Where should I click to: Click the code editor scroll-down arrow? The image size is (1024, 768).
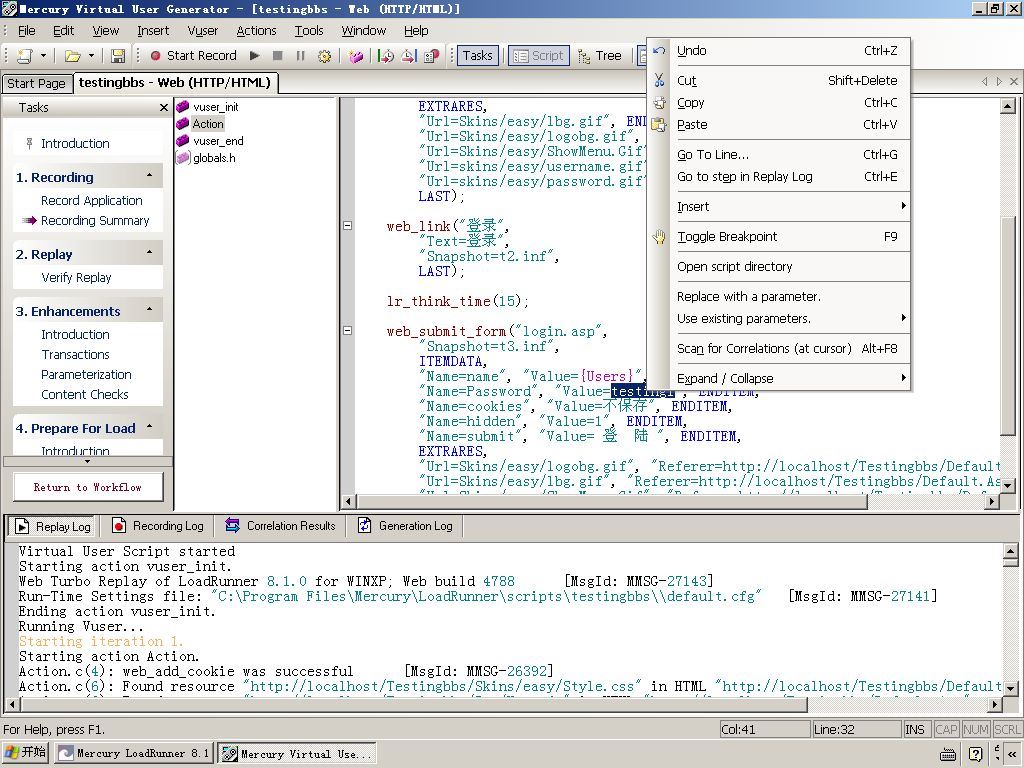point(1008,486)
